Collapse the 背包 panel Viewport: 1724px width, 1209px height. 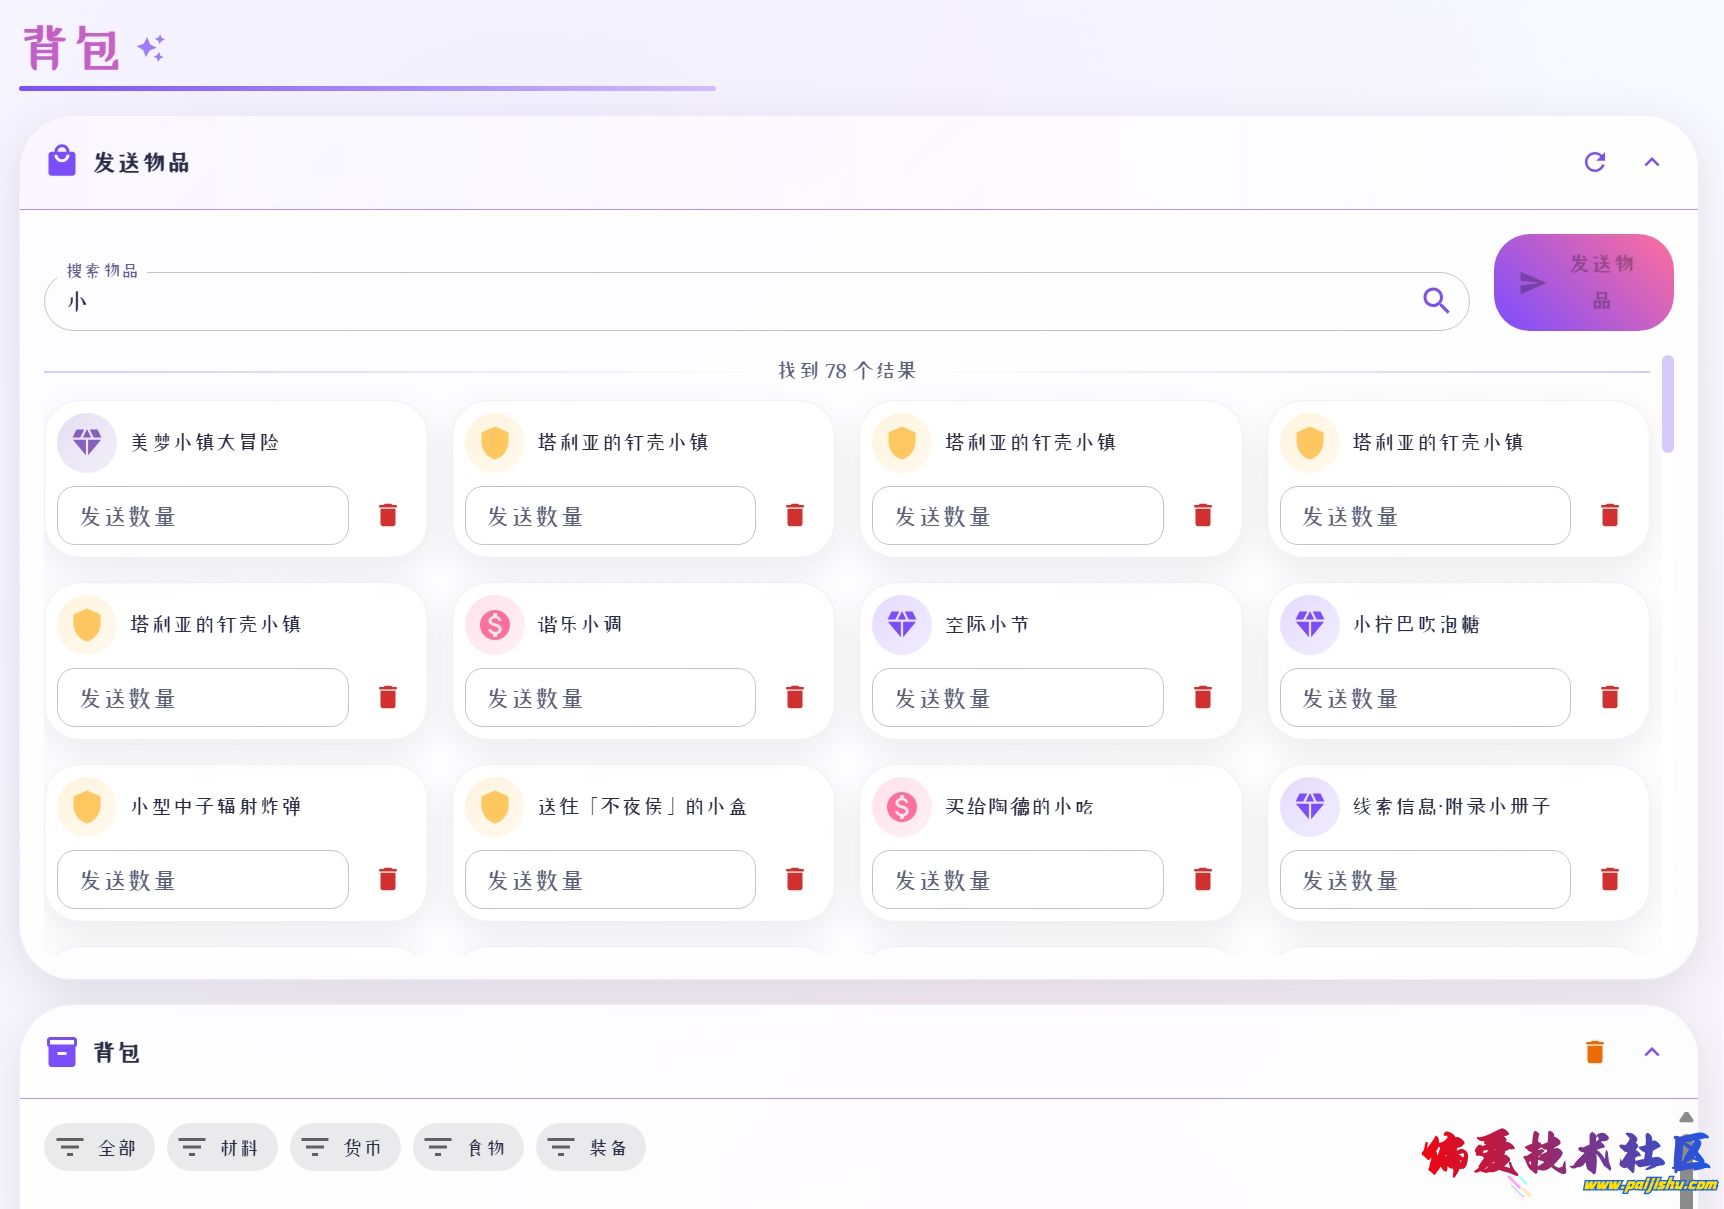point(1652,1052)
